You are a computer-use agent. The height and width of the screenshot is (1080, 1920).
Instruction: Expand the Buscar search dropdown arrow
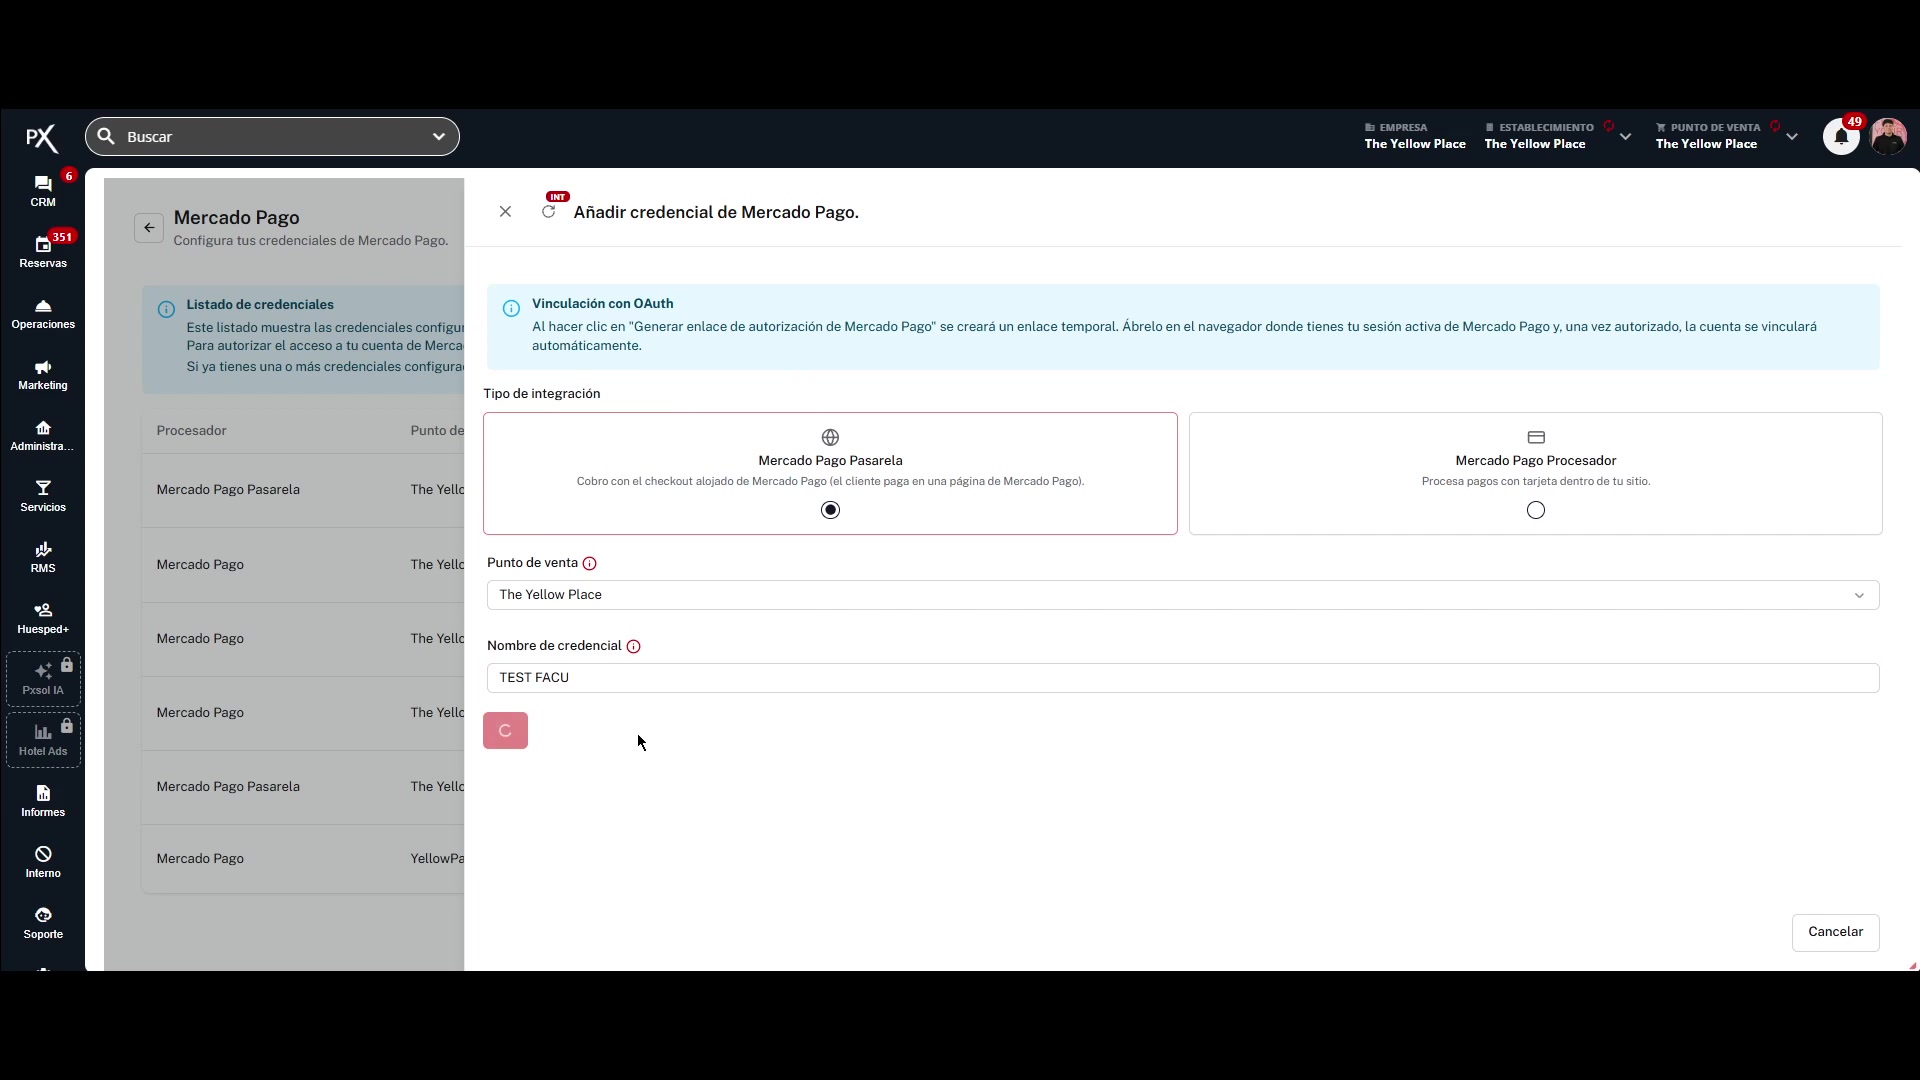438,137
